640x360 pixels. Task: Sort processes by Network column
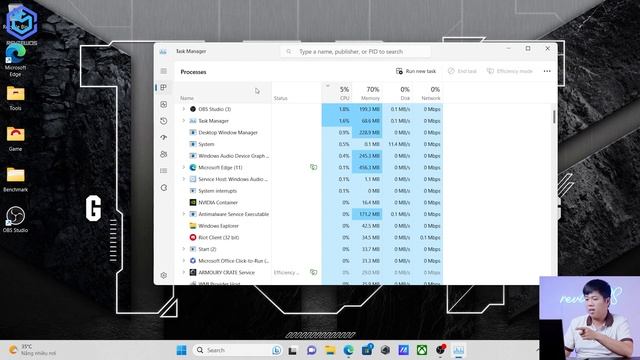tap(428, 93)
